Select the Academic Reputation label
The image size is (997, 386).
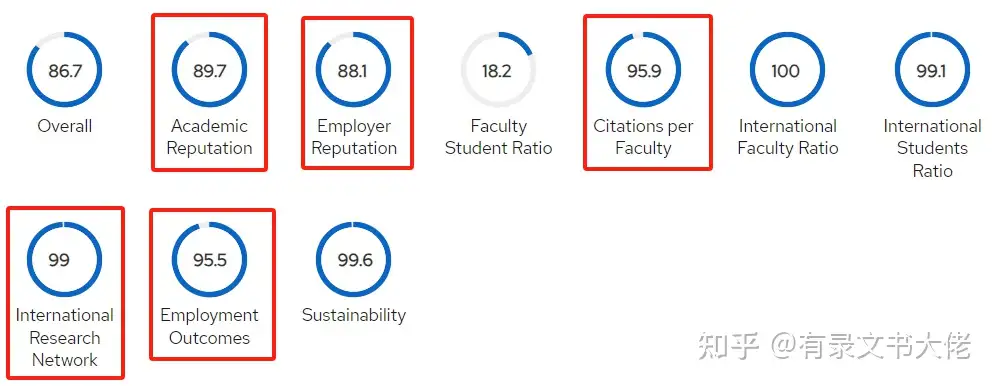[209, 137]
